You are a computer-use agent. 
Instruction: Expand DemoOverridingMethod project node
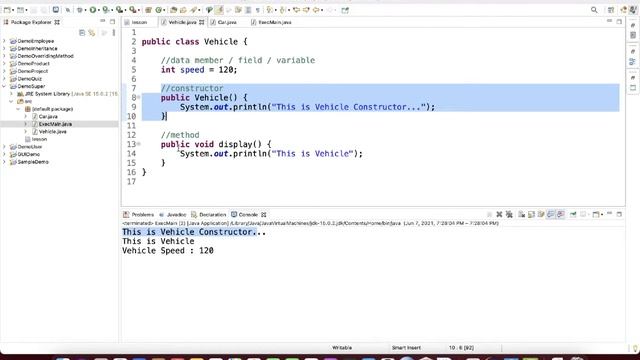click(x=4, y=56)
